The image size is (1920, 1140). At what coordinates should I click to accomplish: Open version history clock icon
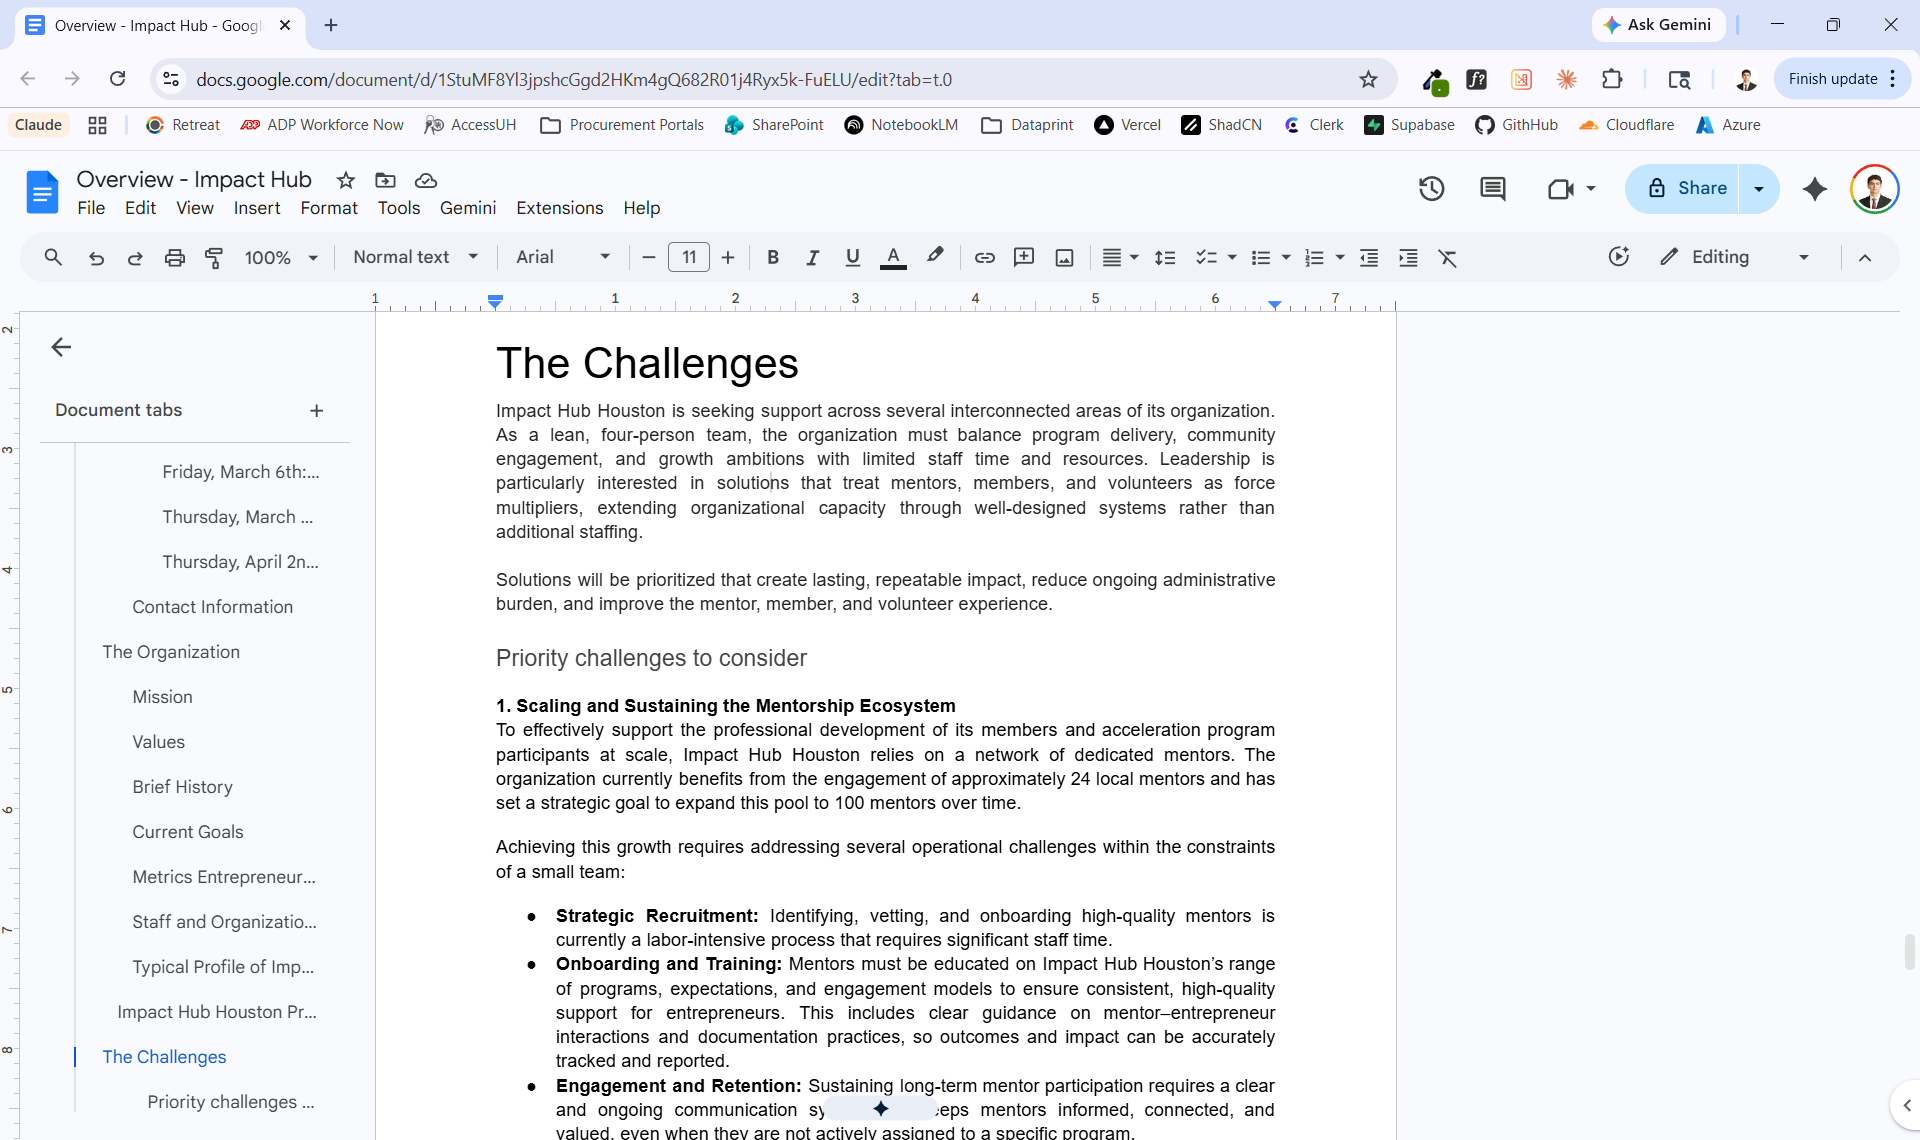(1431, 188)
